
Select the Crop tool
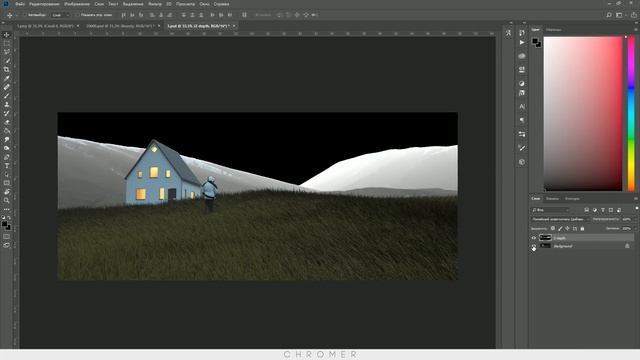pos(7,70)
